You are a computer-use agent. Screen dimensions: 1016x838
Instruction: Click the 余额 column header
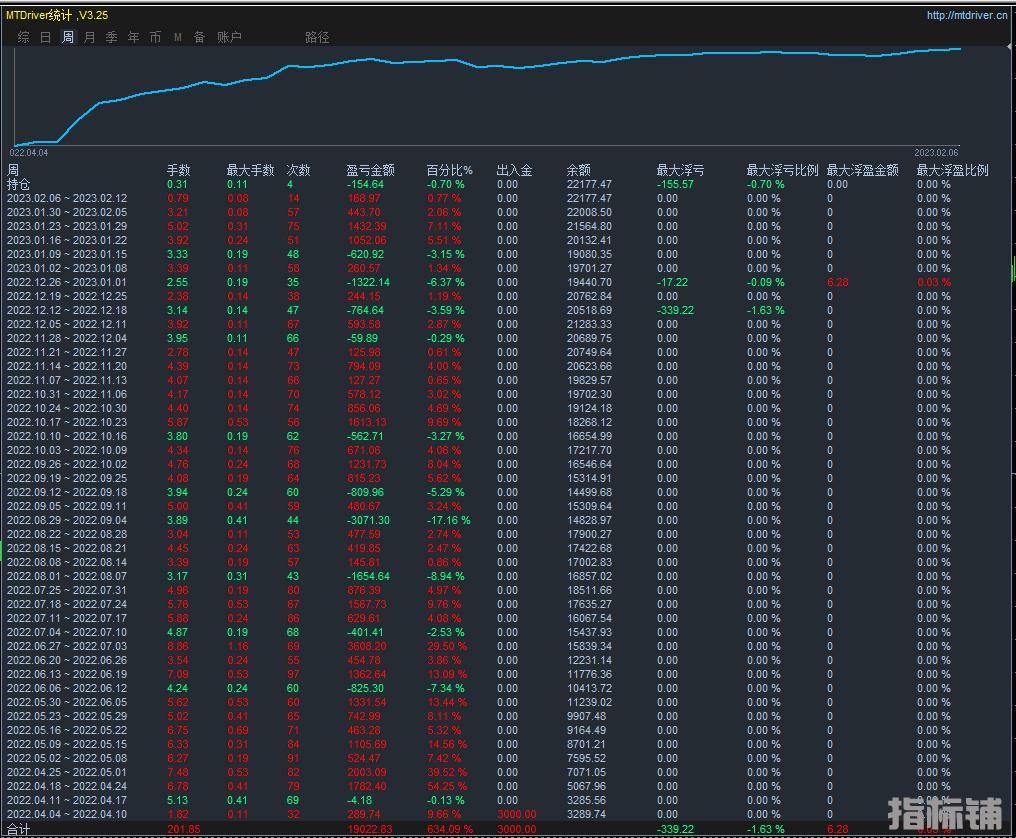(579, 170)
